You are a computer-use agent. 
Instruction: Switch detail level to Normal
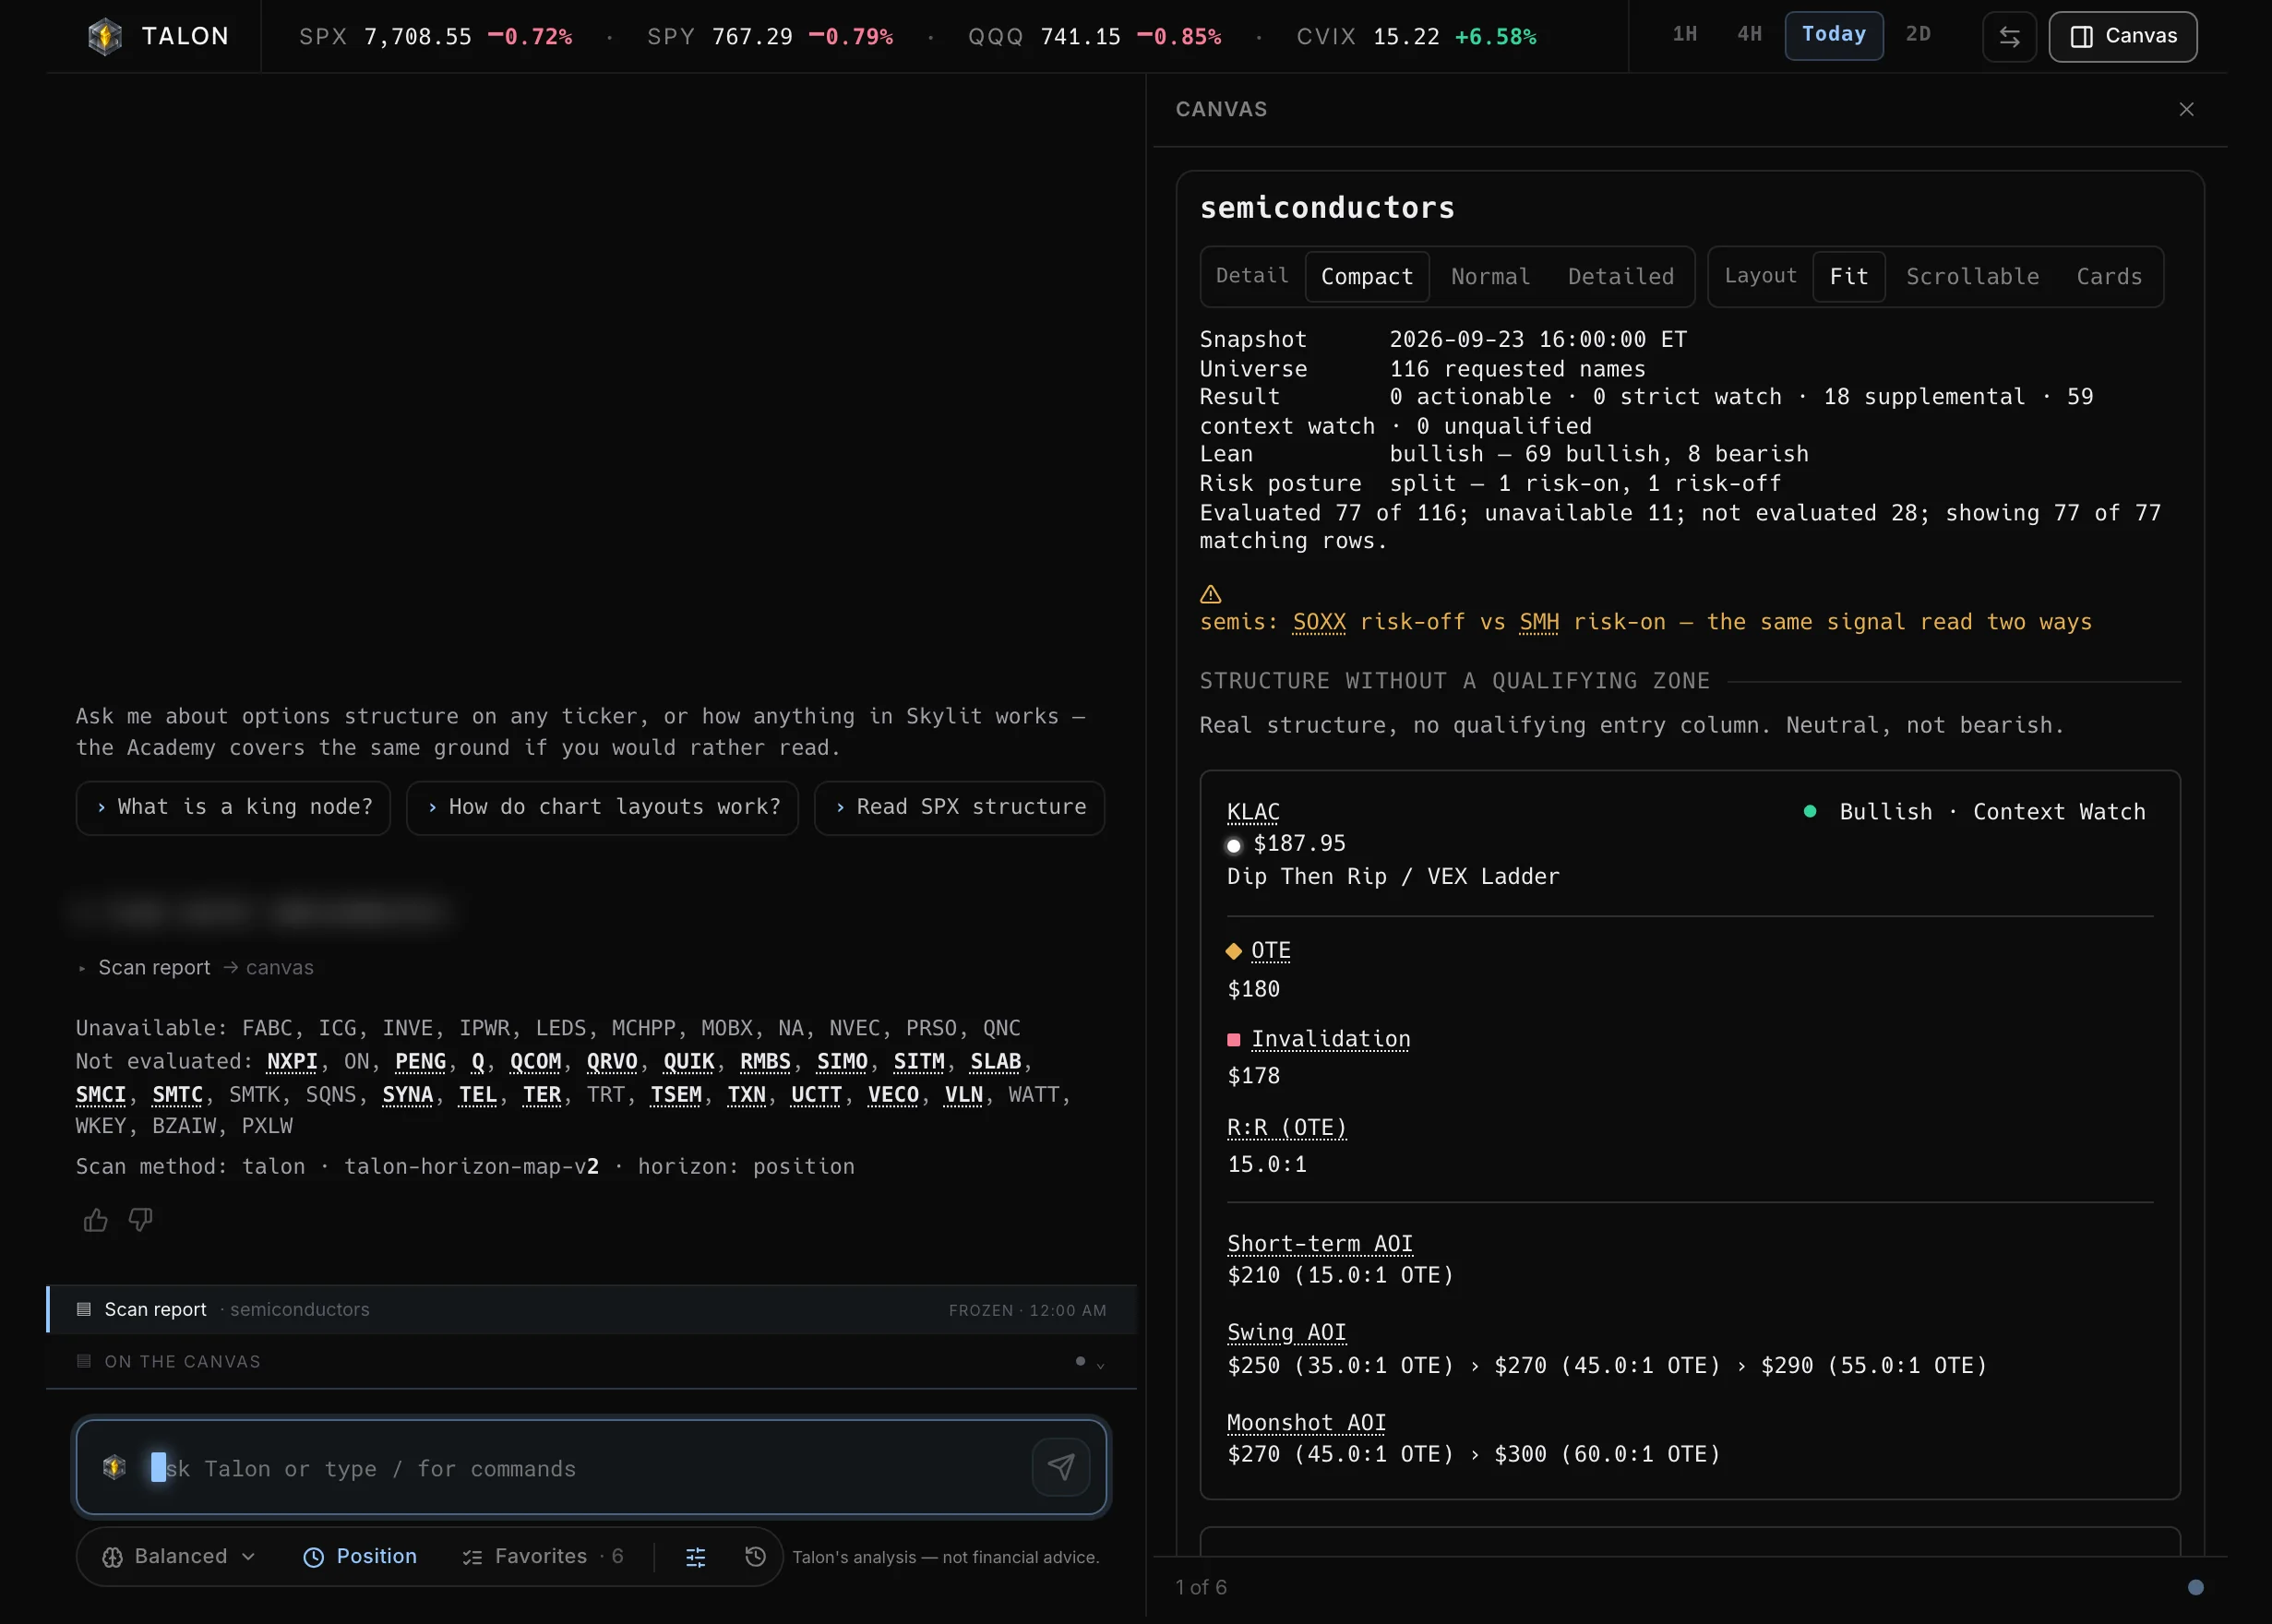(x=1490, y=277)
